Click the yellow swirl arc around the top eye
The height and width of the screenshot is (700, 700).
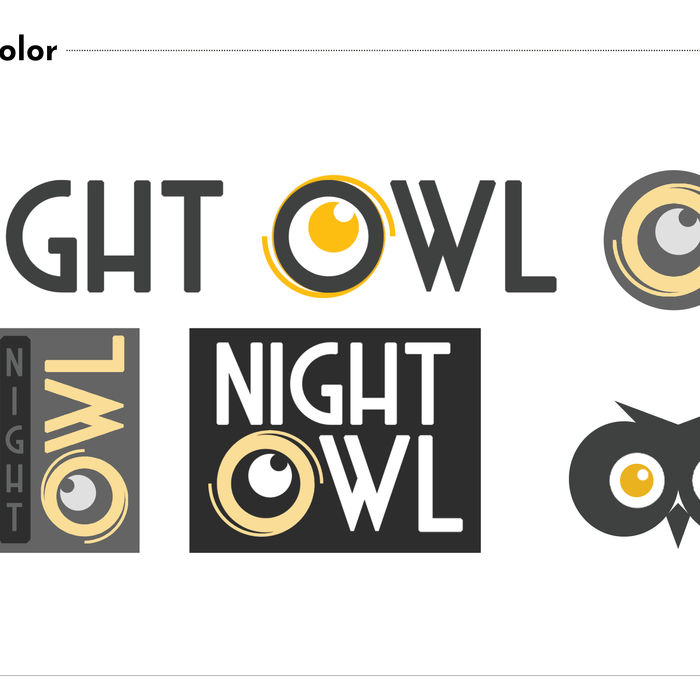(329, 236)
